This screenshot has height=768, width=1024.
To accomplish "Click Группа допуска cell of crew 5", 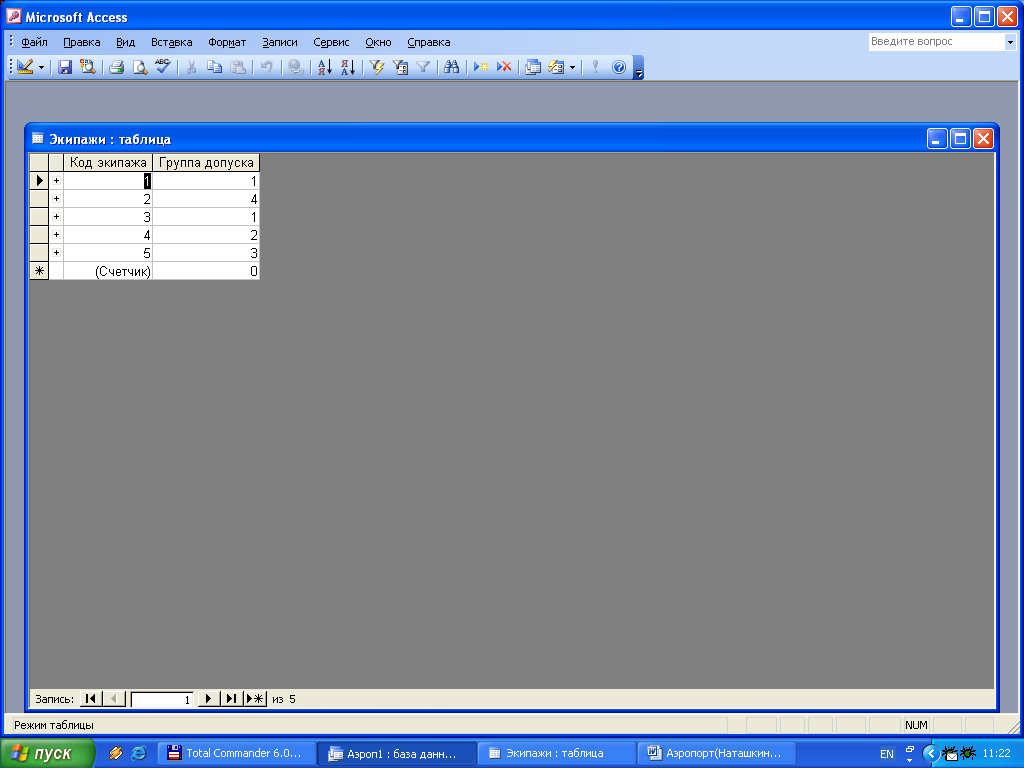I will pyautogui.click(x=206, y=253).
